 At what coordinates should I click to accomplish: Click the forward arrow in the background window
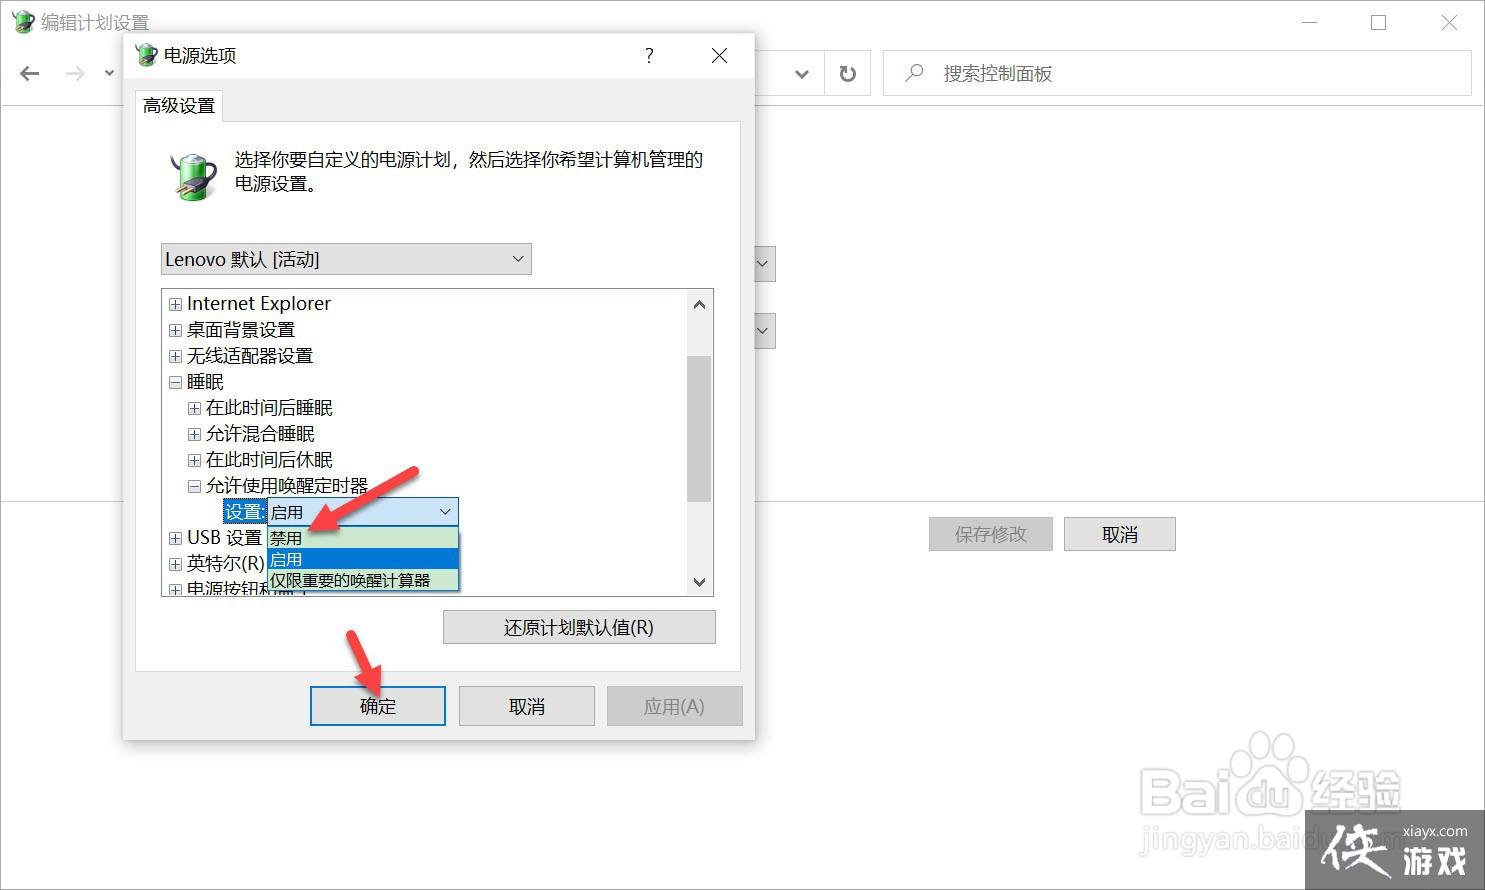(75, 73)
